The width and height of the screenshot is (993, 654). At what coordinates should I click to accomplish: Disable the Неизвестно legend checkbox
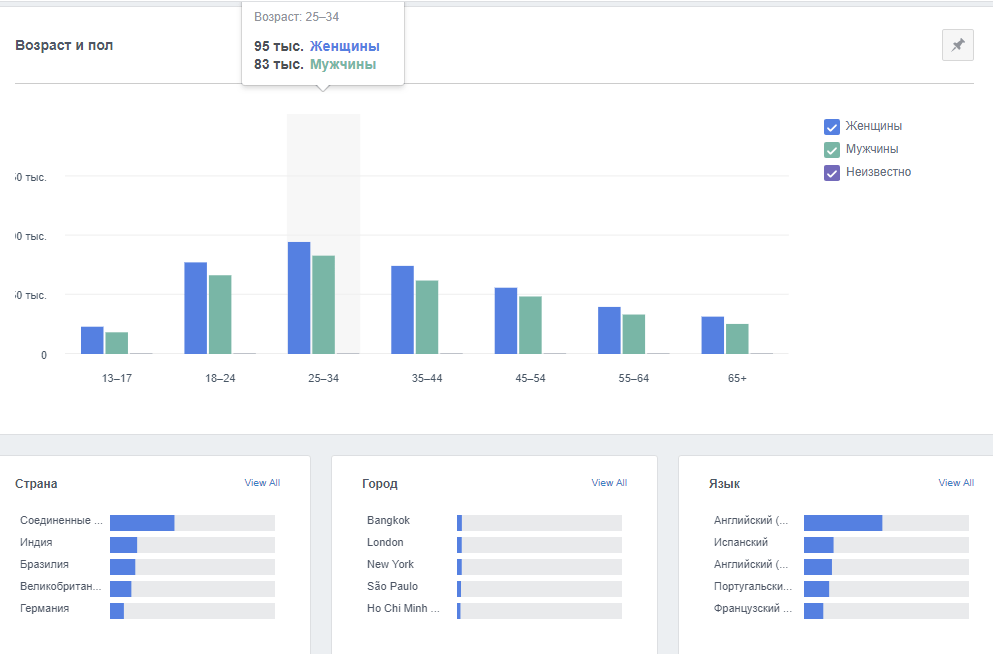[x=831, y=173]
